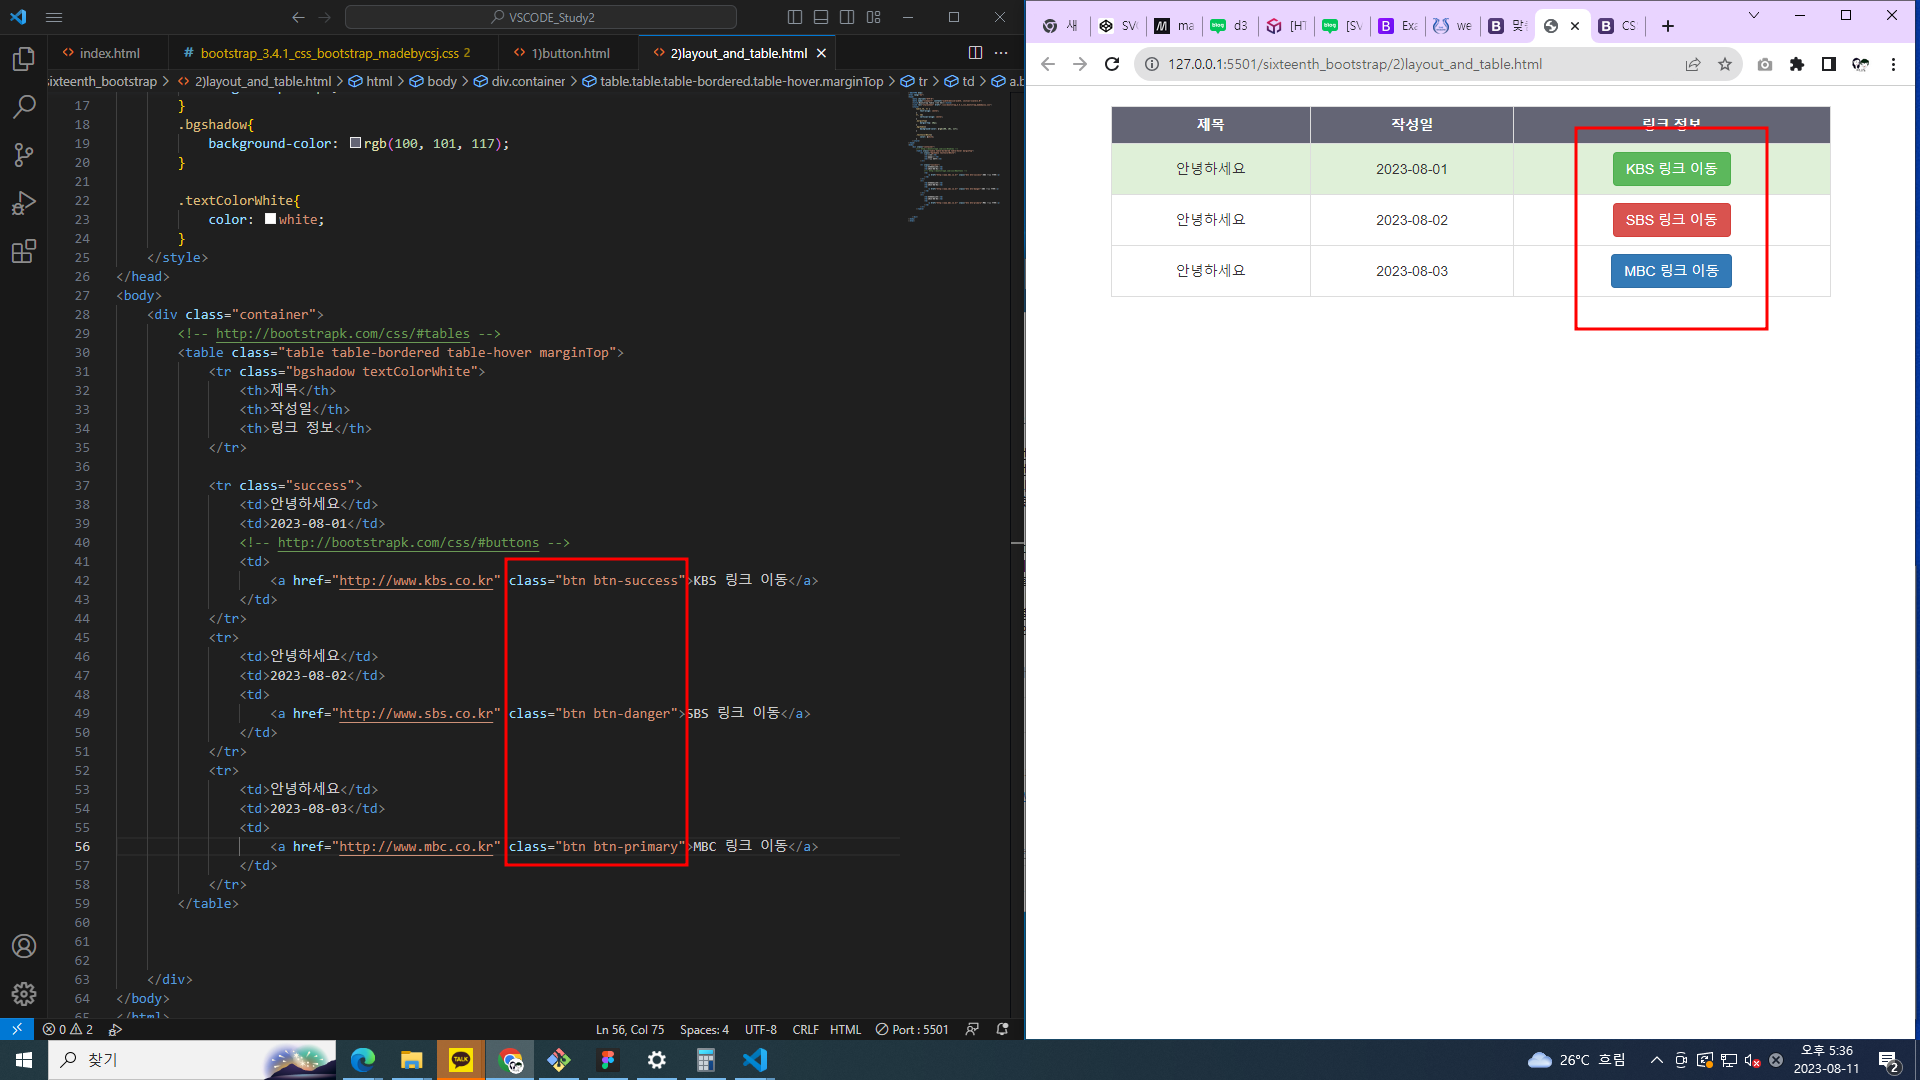Toggle primary sidebar layout button

[x=795, y=17]
